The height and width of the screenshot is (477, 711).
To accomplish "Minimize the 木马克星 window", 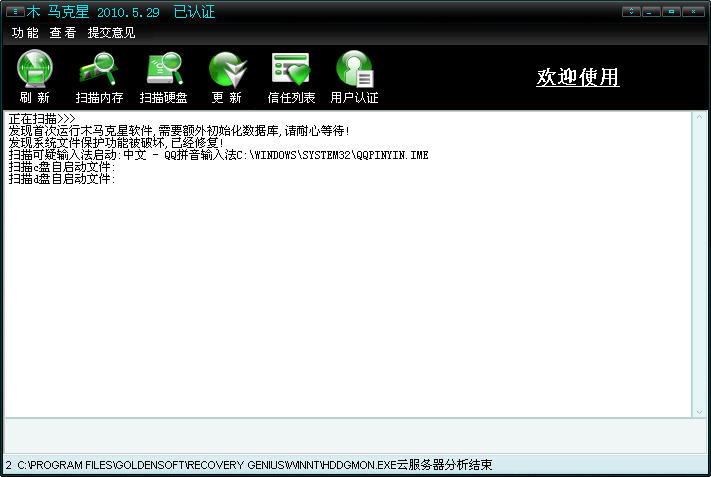I will (x=651, y=11).
